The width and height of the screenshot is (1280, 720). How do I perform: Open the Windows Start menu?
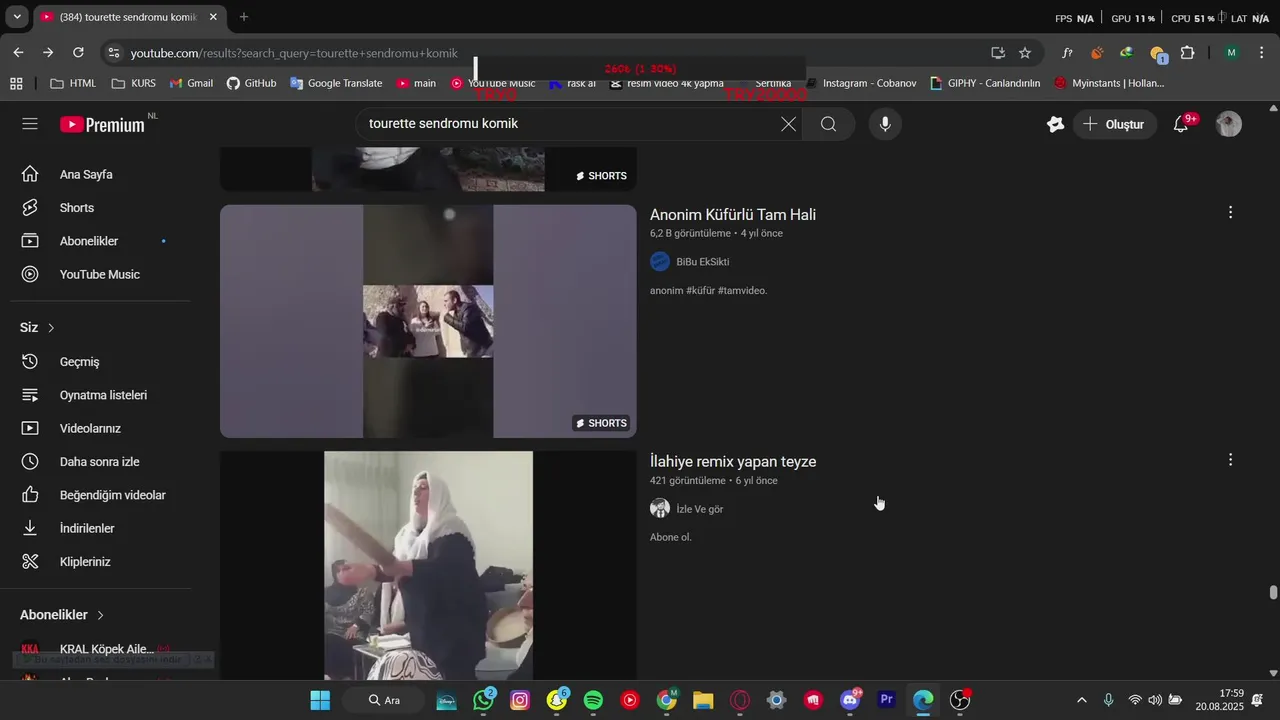[x=320, y=700]
